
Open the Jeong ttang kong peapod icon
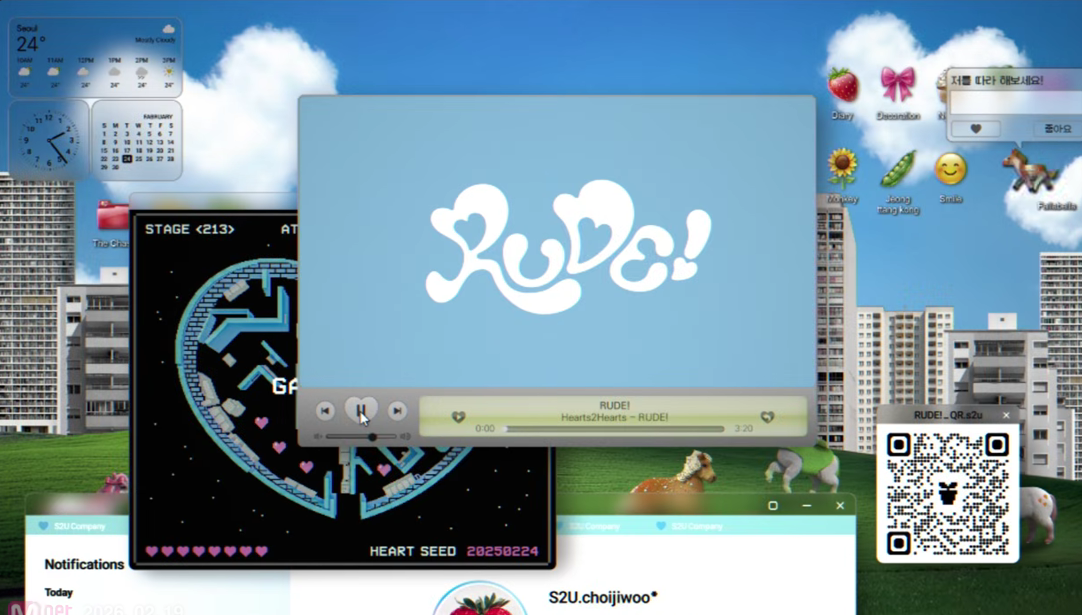click(x=898, y=169)
